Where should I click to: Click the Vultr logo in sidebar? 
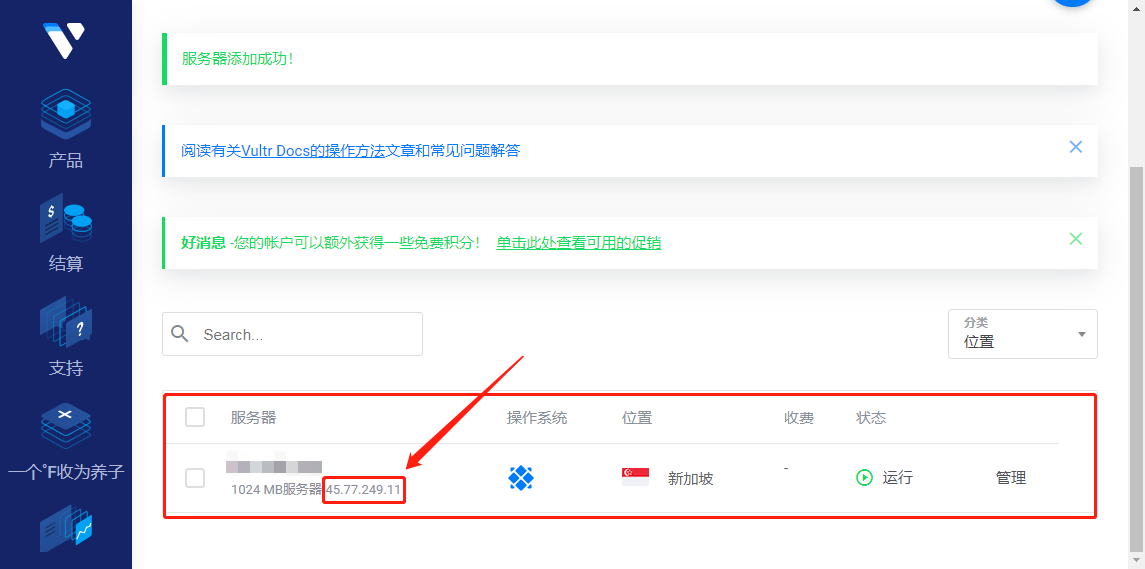(x=64, y=40)
